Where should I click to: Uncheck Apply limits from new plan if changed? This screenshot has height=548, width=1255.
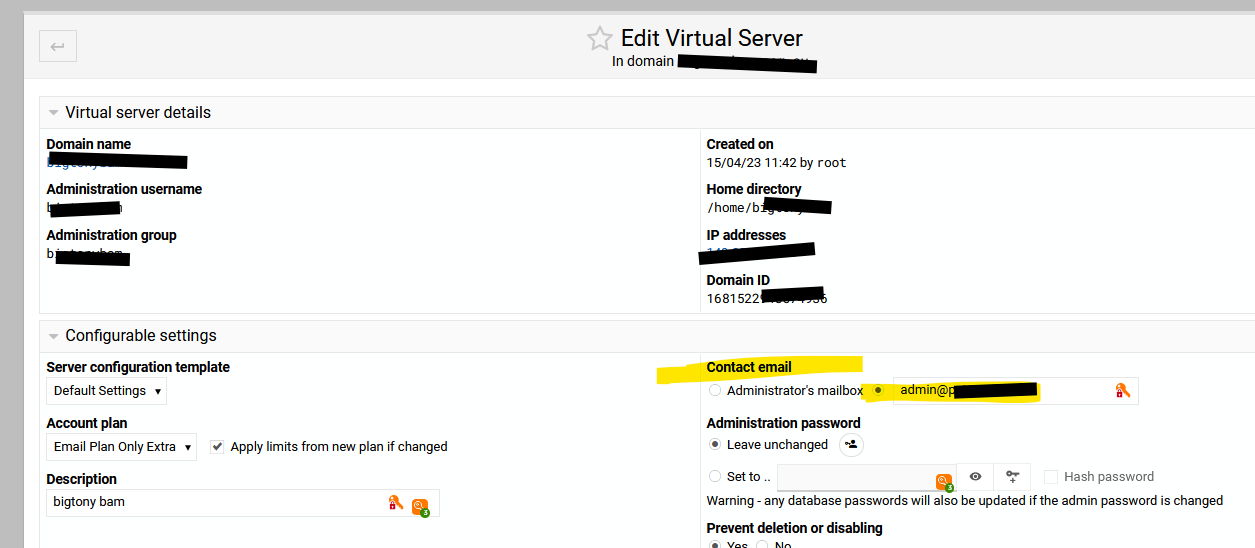pos(217,446)
